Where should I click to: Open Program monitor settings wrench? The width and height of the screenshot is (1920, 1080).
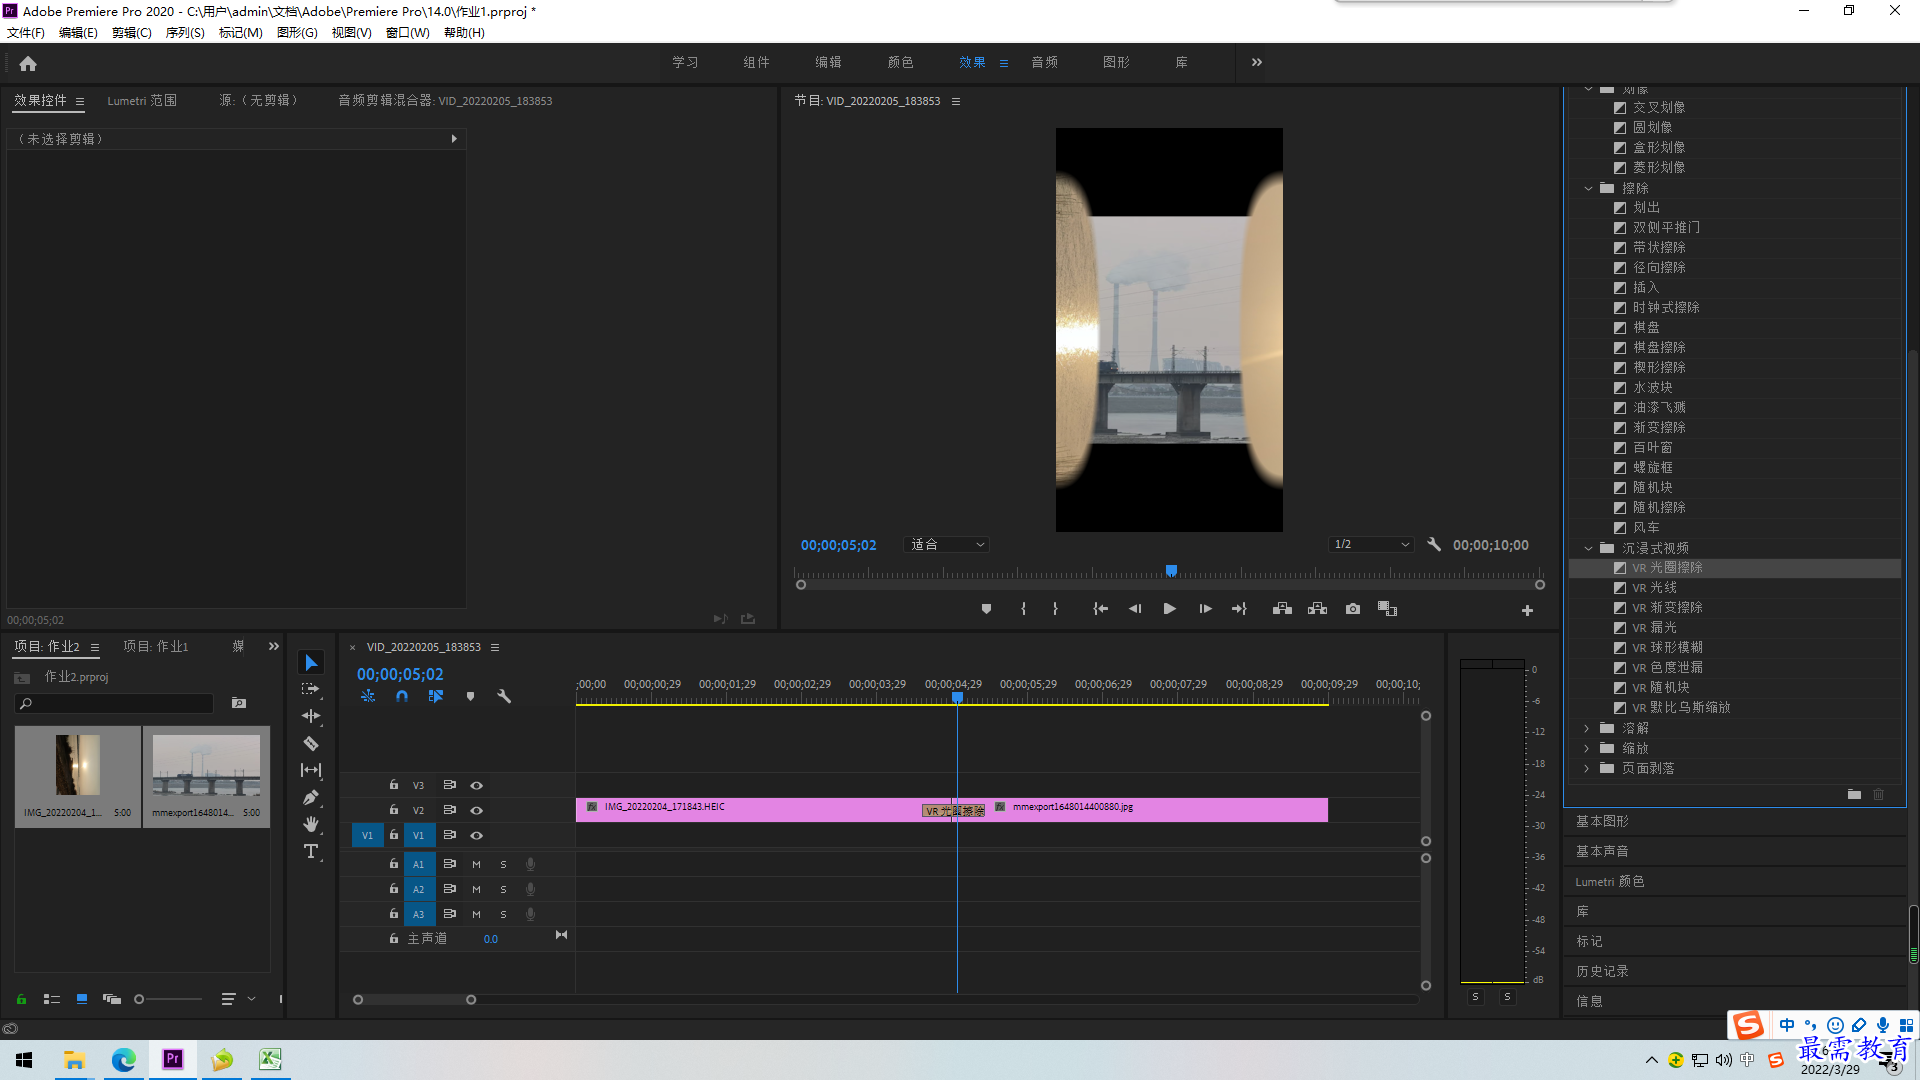[x=1434, y=545]
